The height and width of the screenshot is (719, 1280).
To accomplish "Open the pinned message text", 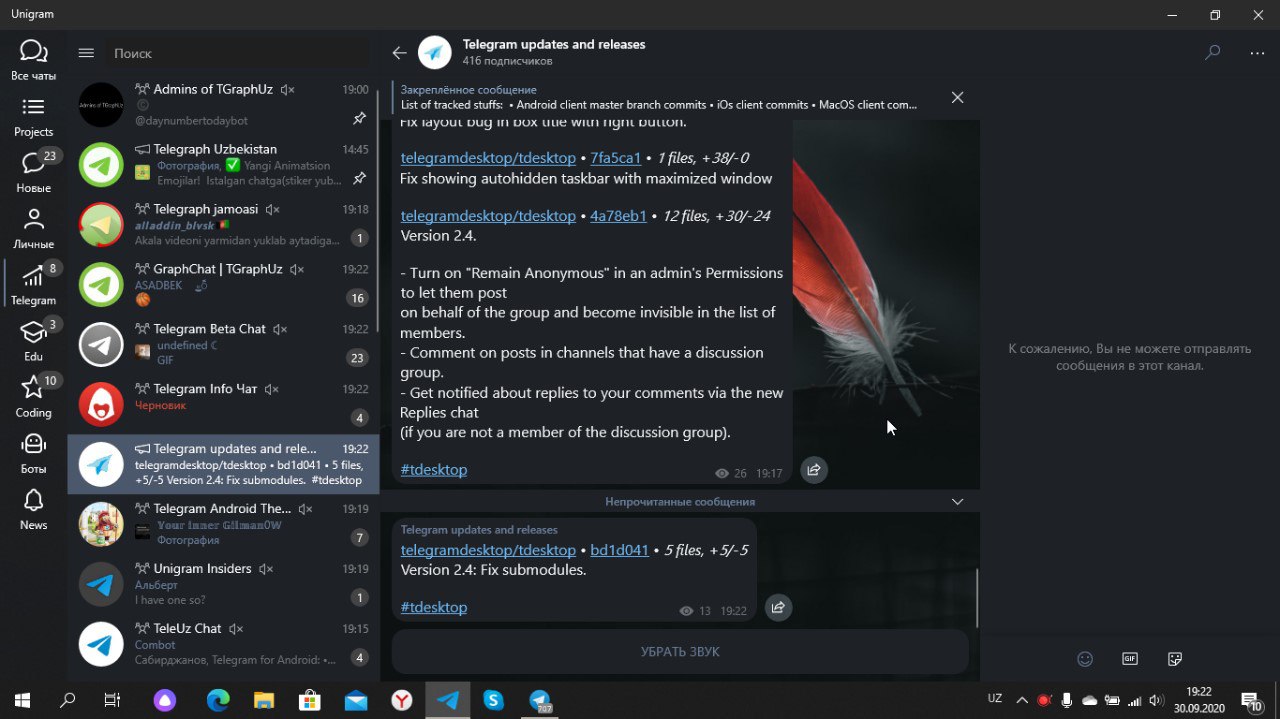I will (659, 104).
